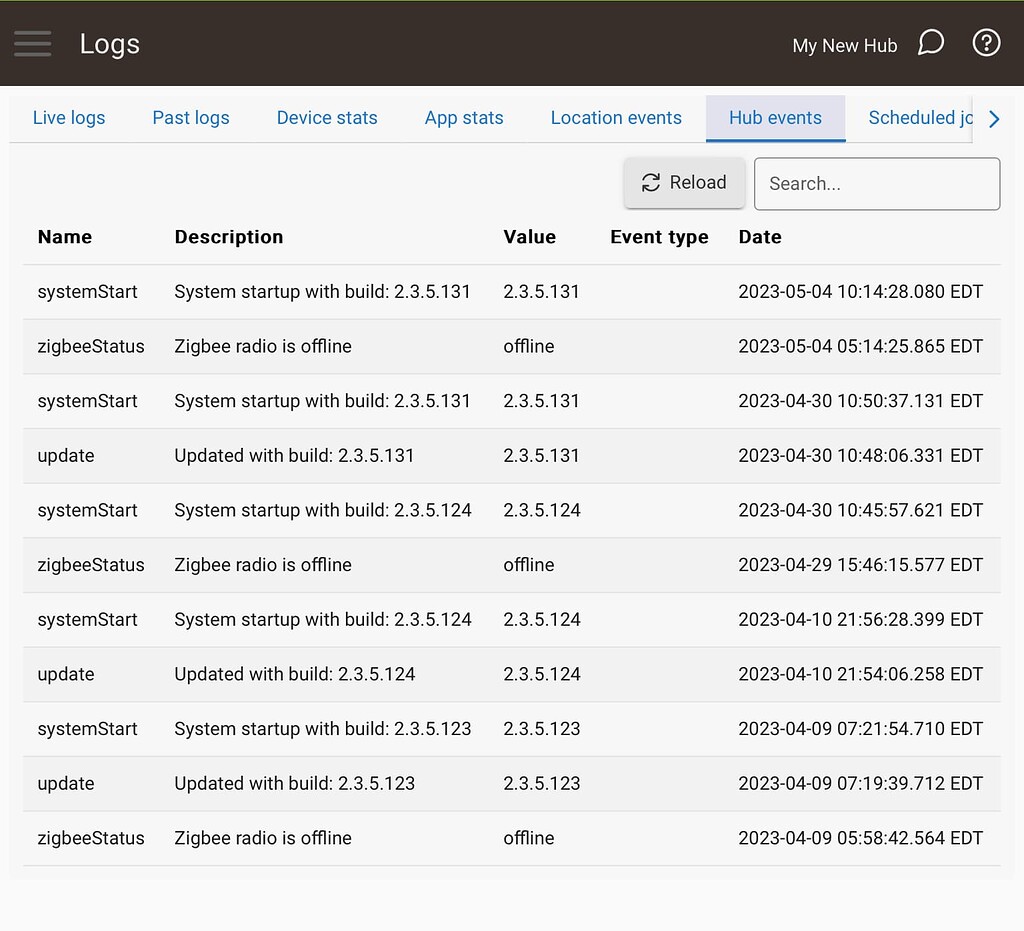
Task: Click date 2023-04-09 07:19:39.712 EDT
Action: pos(860,784)
